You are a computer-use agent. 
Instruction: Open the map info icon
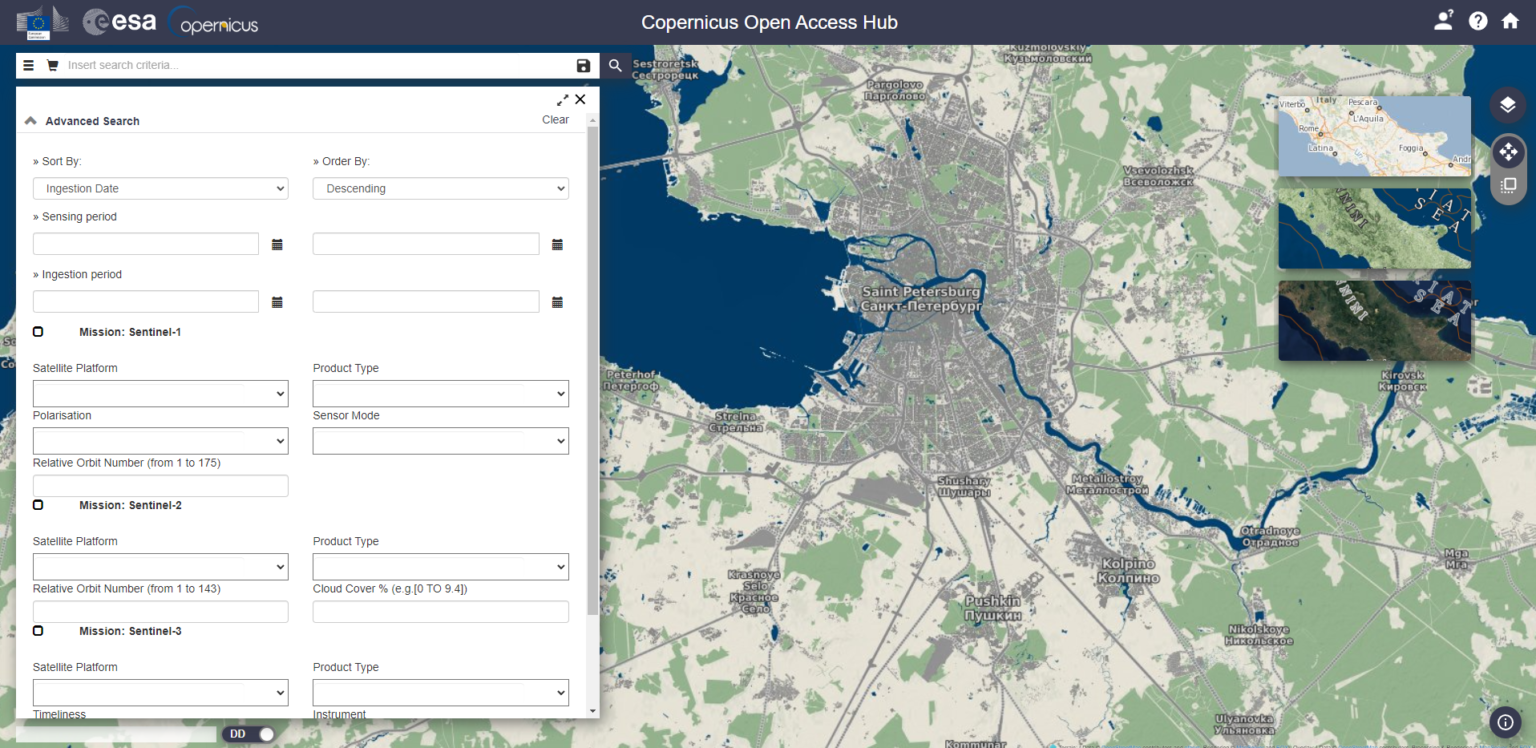click(x=1506, y=722)
